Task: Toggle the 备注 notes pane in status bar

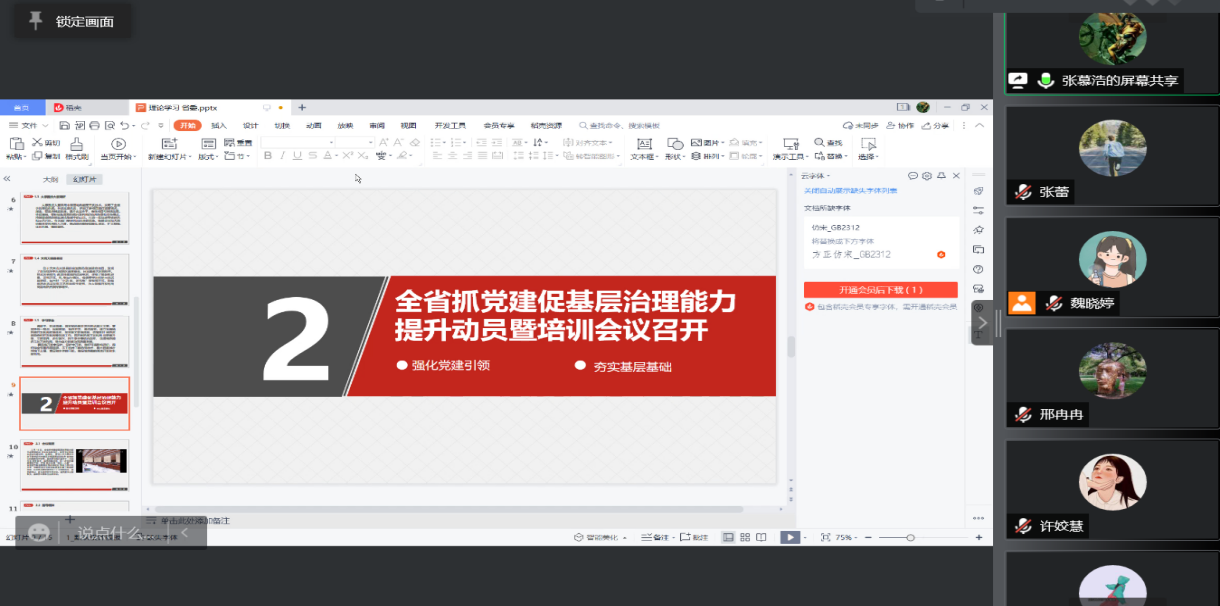Action: tap(659, 537)
